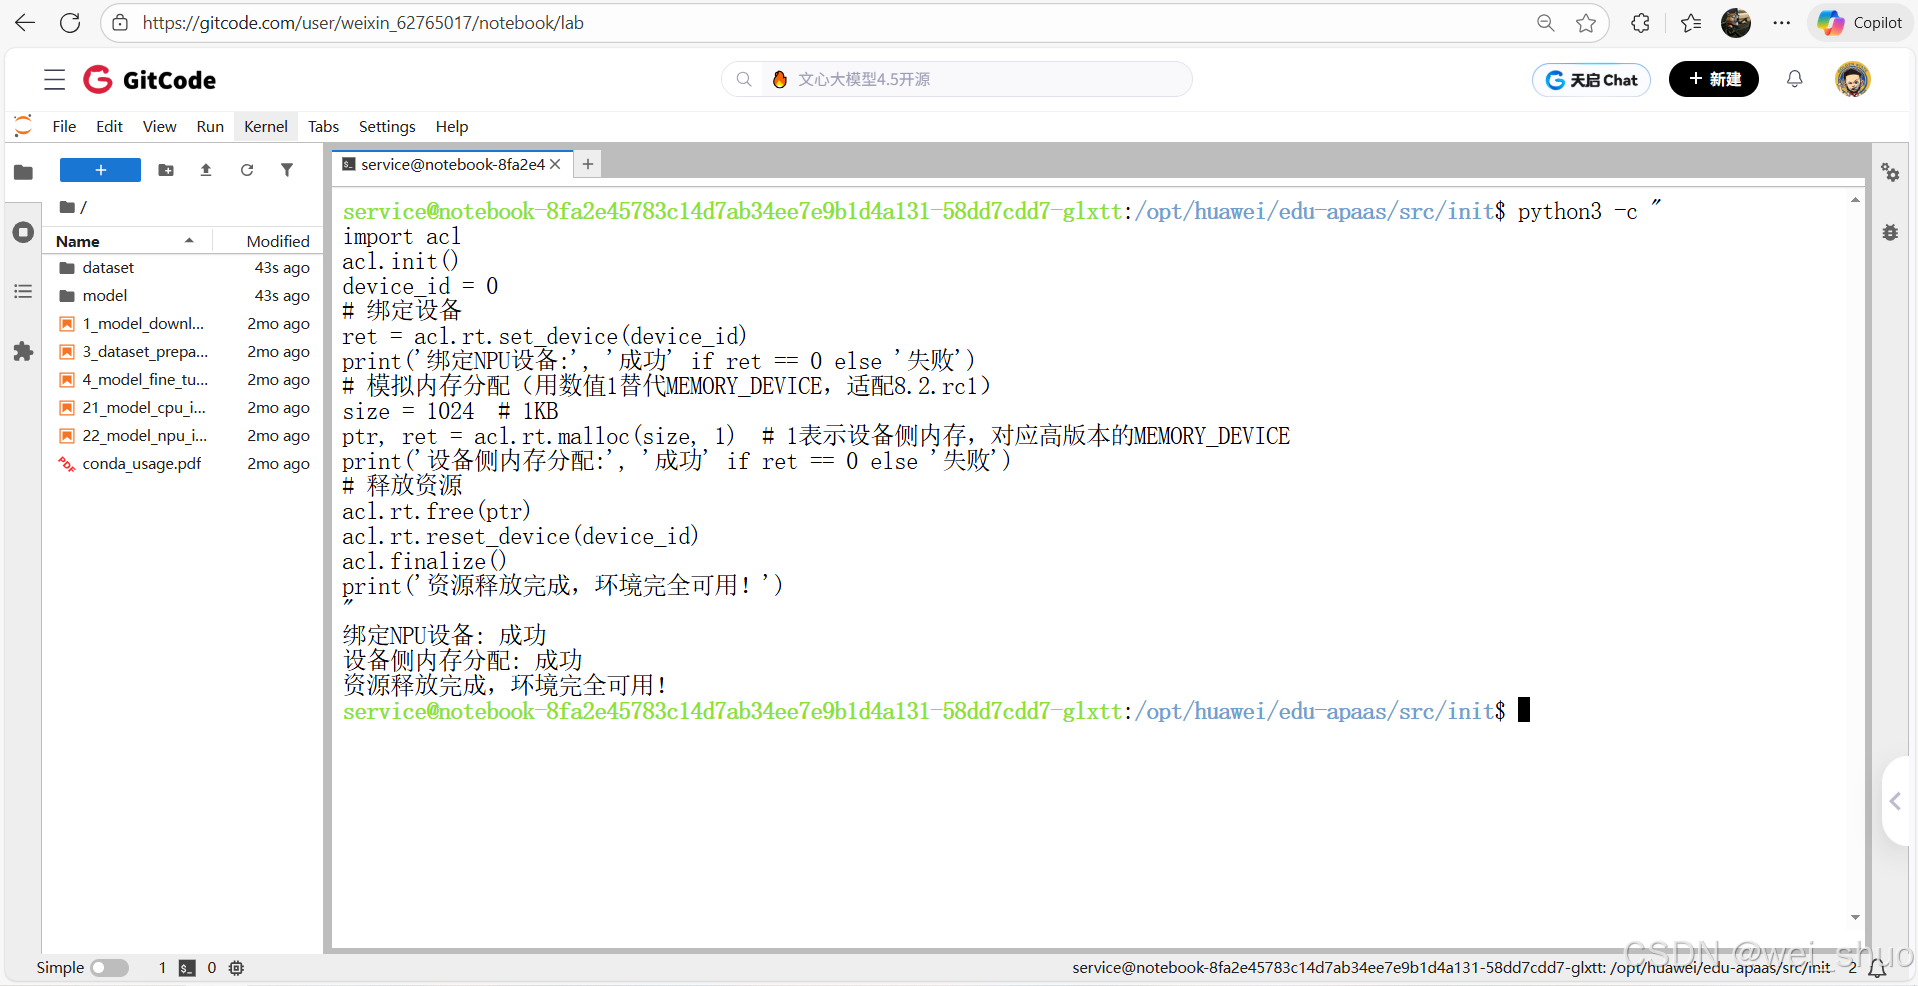Open browser extensions puzzle icon

pyautogui.click(x=1640, y=22)
